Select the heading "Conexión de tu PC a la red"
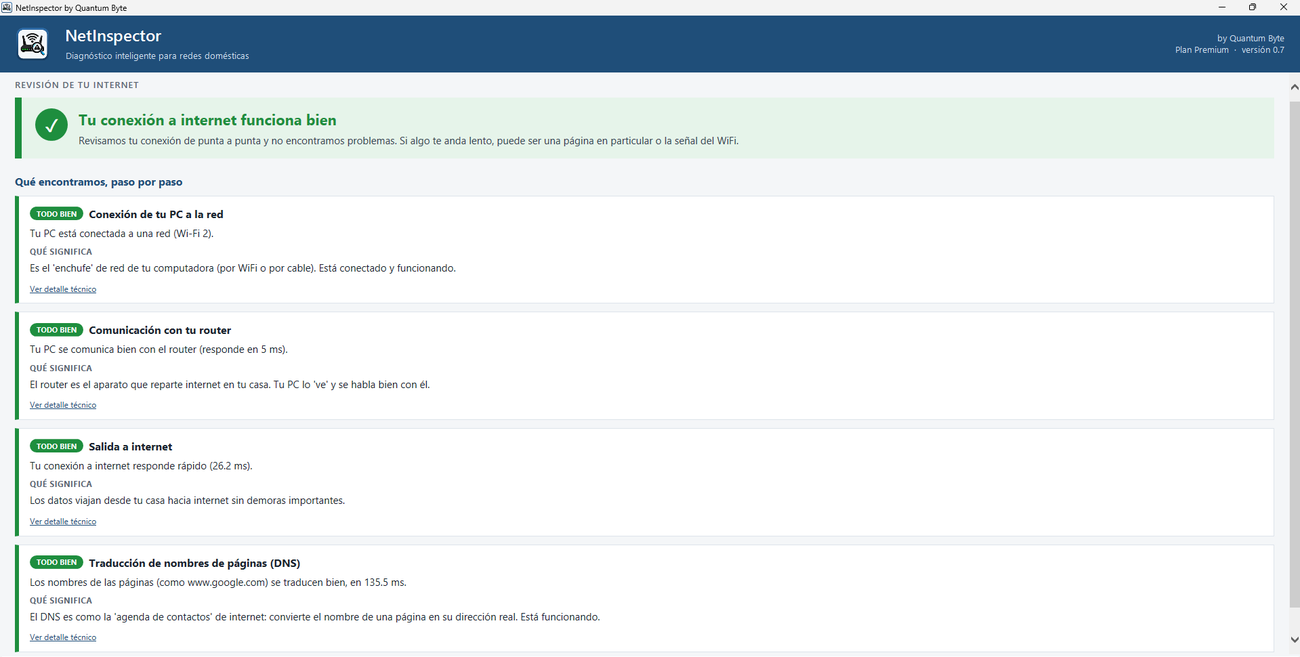Screen dimensions: 1300x657 156,214
